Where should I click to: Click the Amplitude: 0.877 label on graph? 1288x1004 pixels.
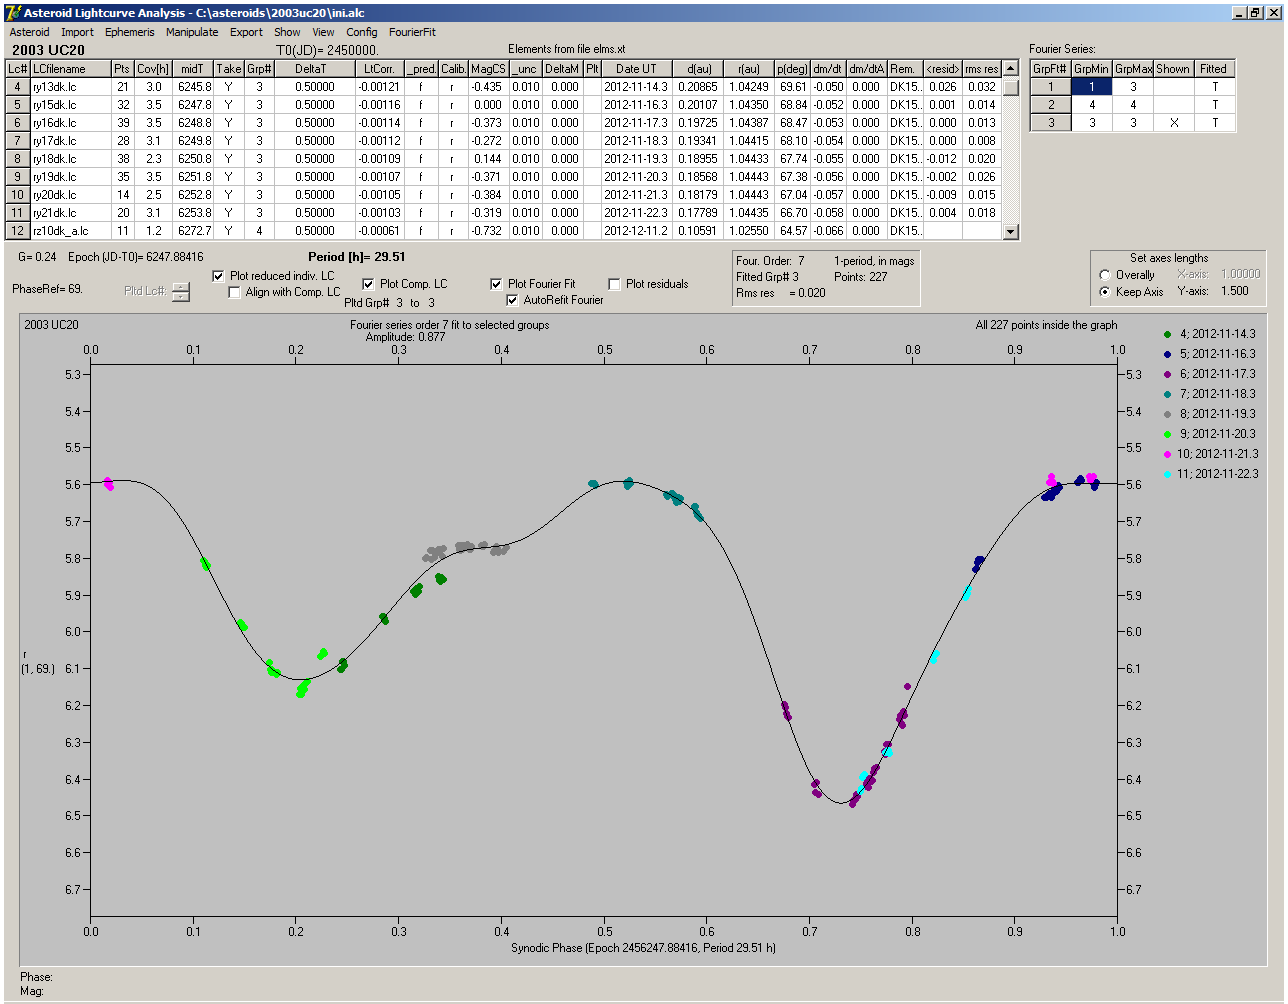coord(405,337)
